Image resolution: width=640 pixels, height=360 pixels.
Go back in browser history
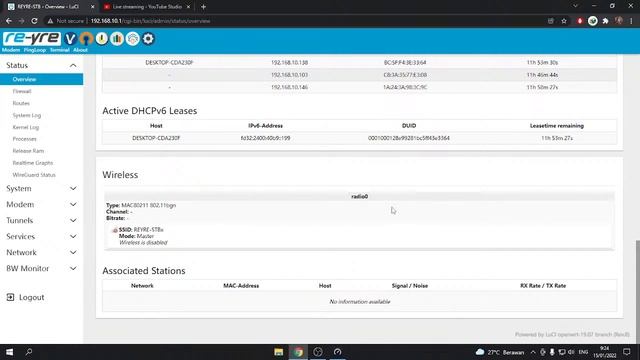click(9, 21)
